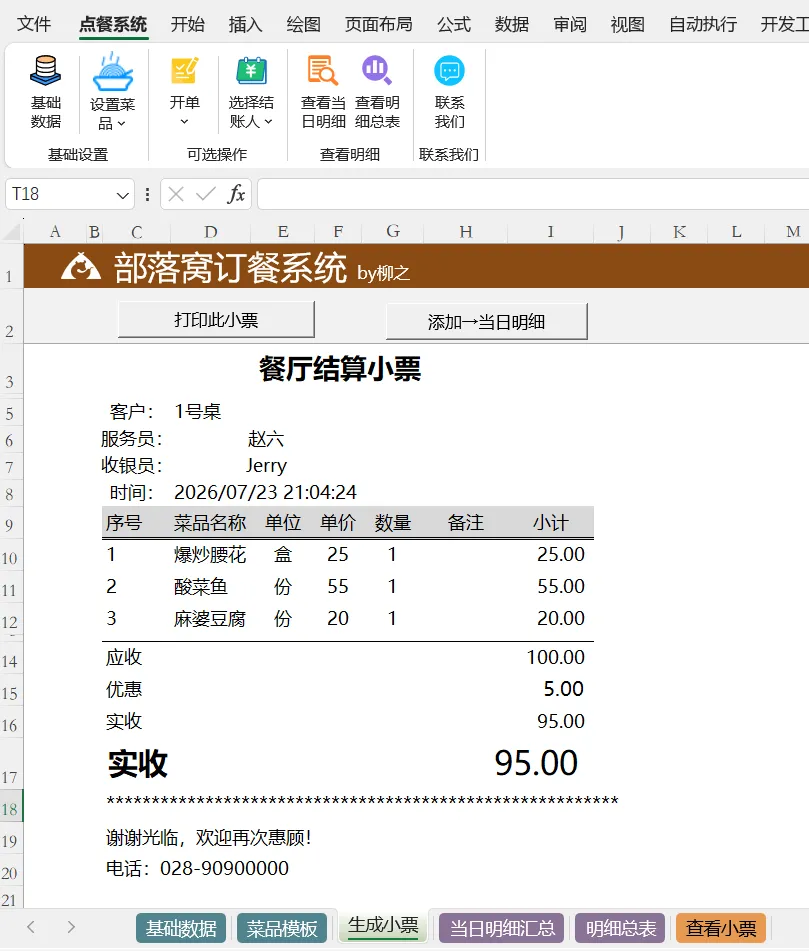
Task: Select column D header
Action: (x=210, y=232)
